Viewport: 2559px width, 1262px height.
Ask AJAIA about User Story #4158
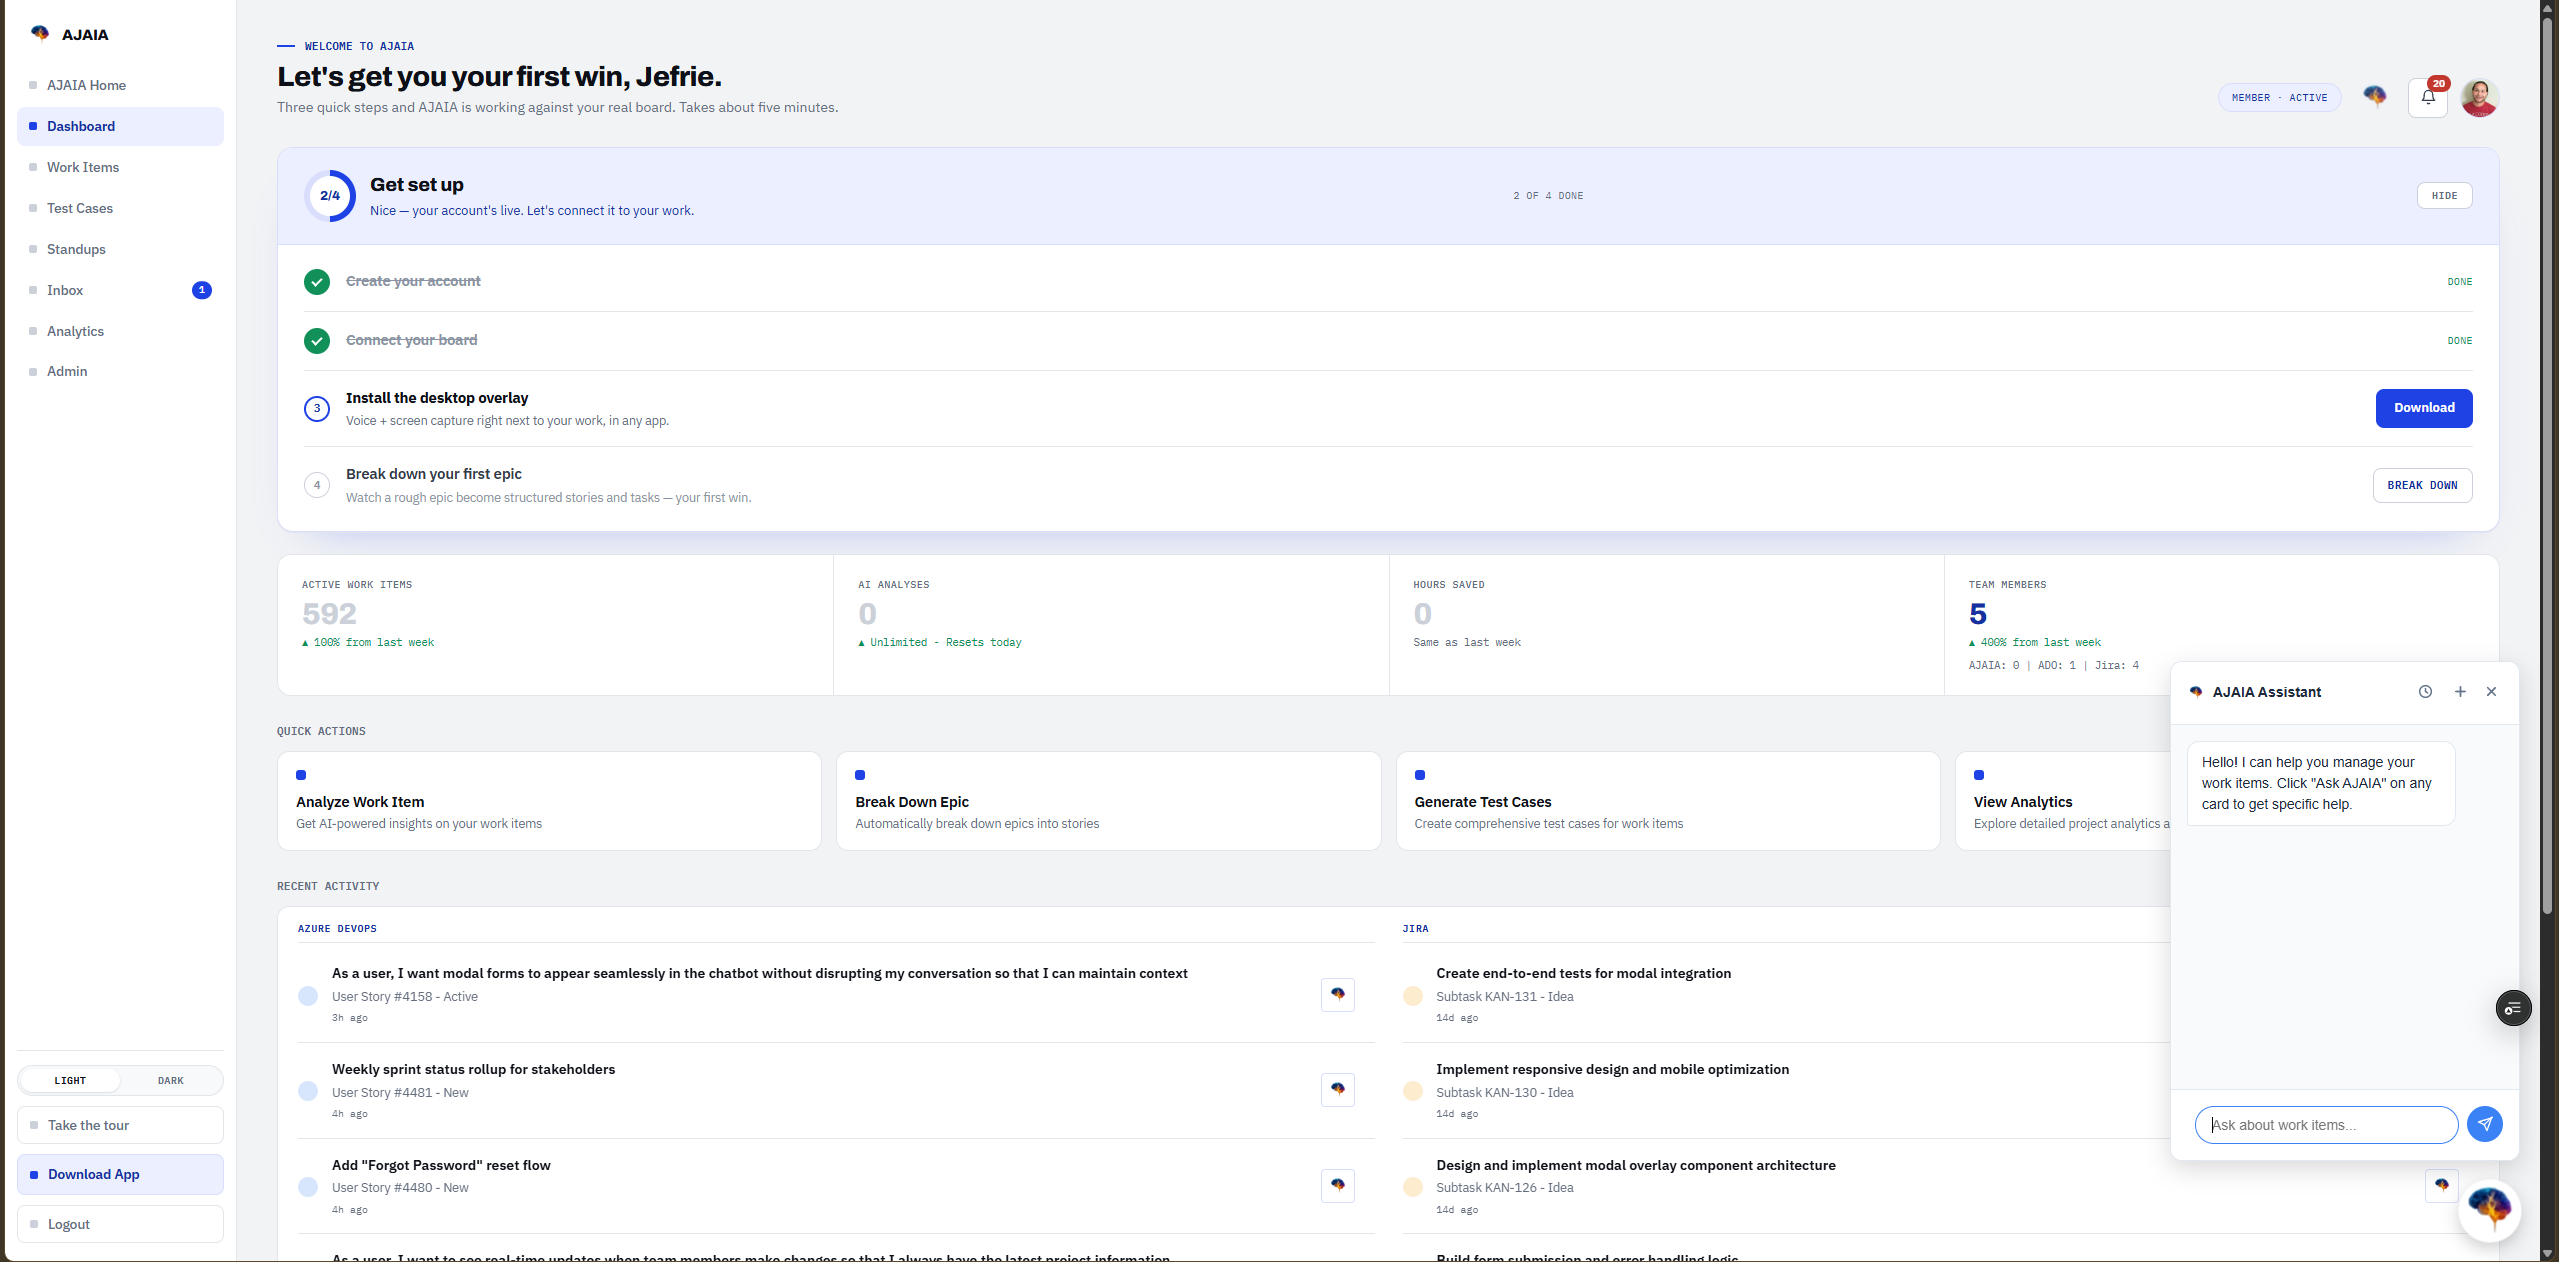click(x=1338, y=995)
